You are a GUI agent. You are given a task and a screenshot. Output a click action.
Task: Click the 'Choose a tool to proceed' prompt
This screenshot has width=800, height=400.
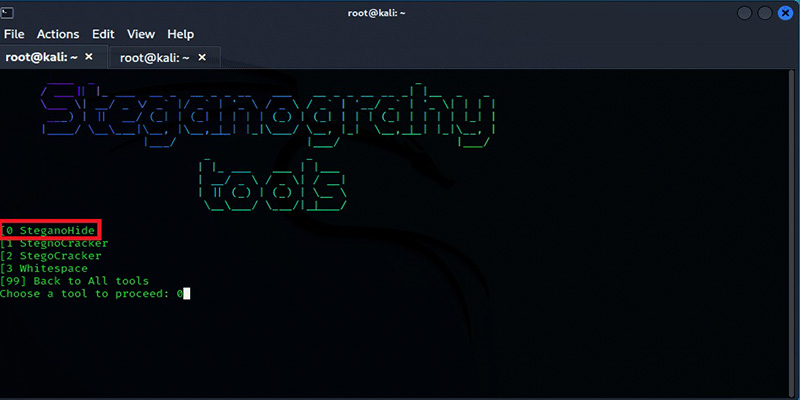pyautogui.click(x=85, y=294)
